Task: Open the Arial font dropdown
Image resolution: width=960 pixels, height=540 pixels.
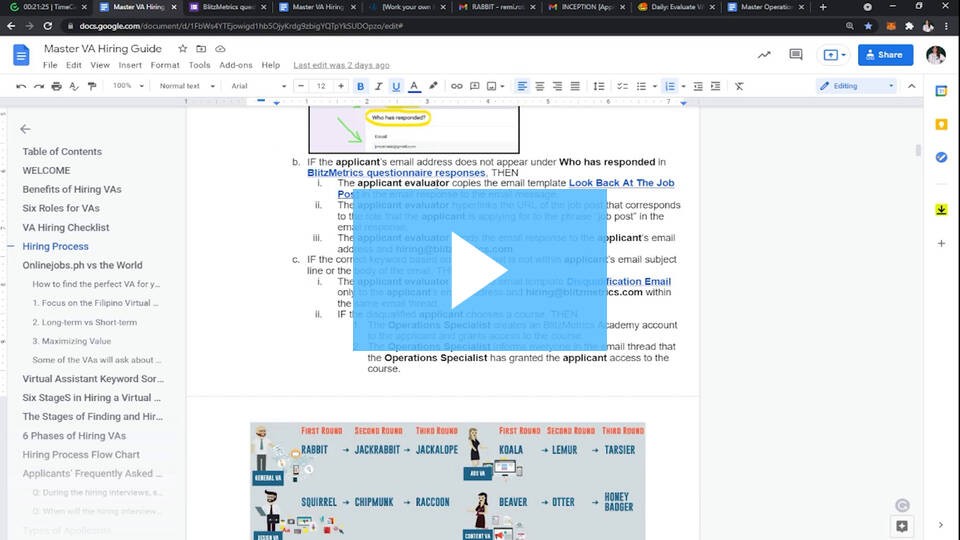Action: tap(258, 86)
